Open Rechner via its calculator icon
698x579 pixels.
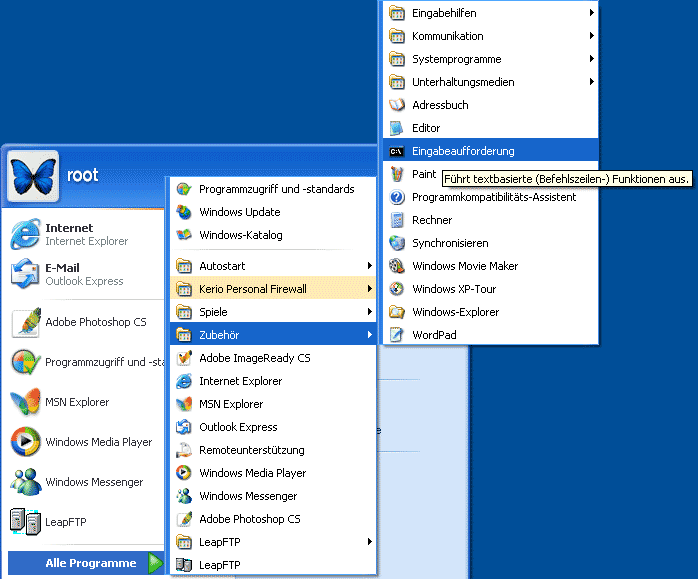(x=396, y=220)
